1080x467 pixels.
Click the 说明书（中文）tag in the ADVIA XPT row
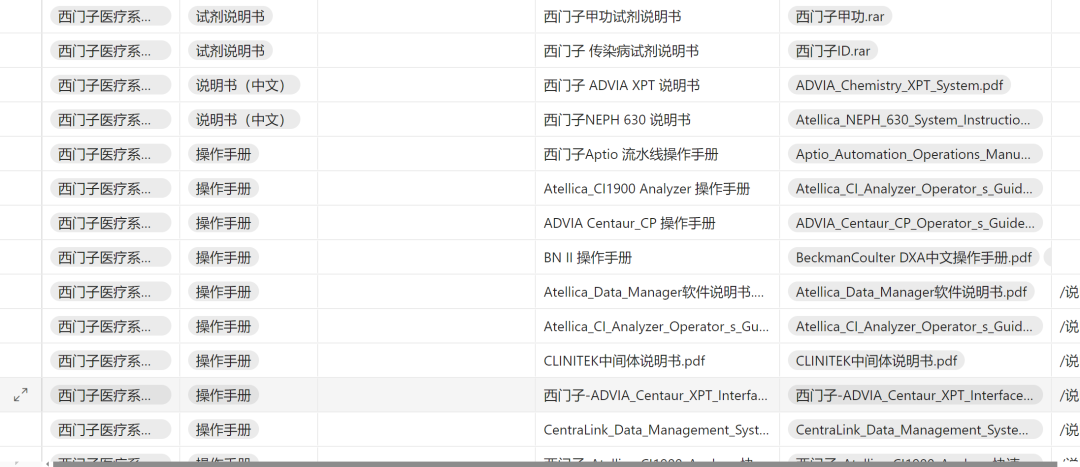(x=244, y=85)
